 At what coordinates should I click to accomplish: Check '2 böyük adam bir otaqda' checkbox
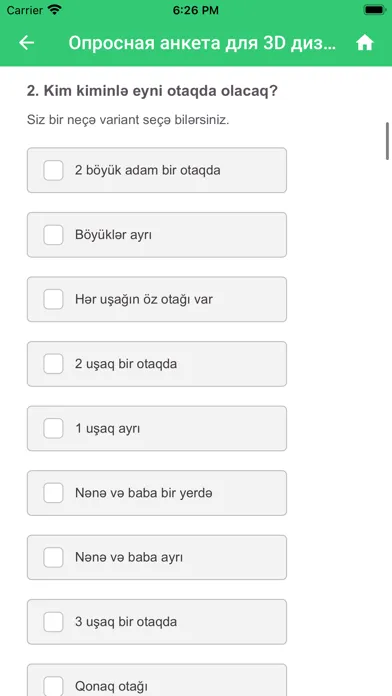point(53,170)
